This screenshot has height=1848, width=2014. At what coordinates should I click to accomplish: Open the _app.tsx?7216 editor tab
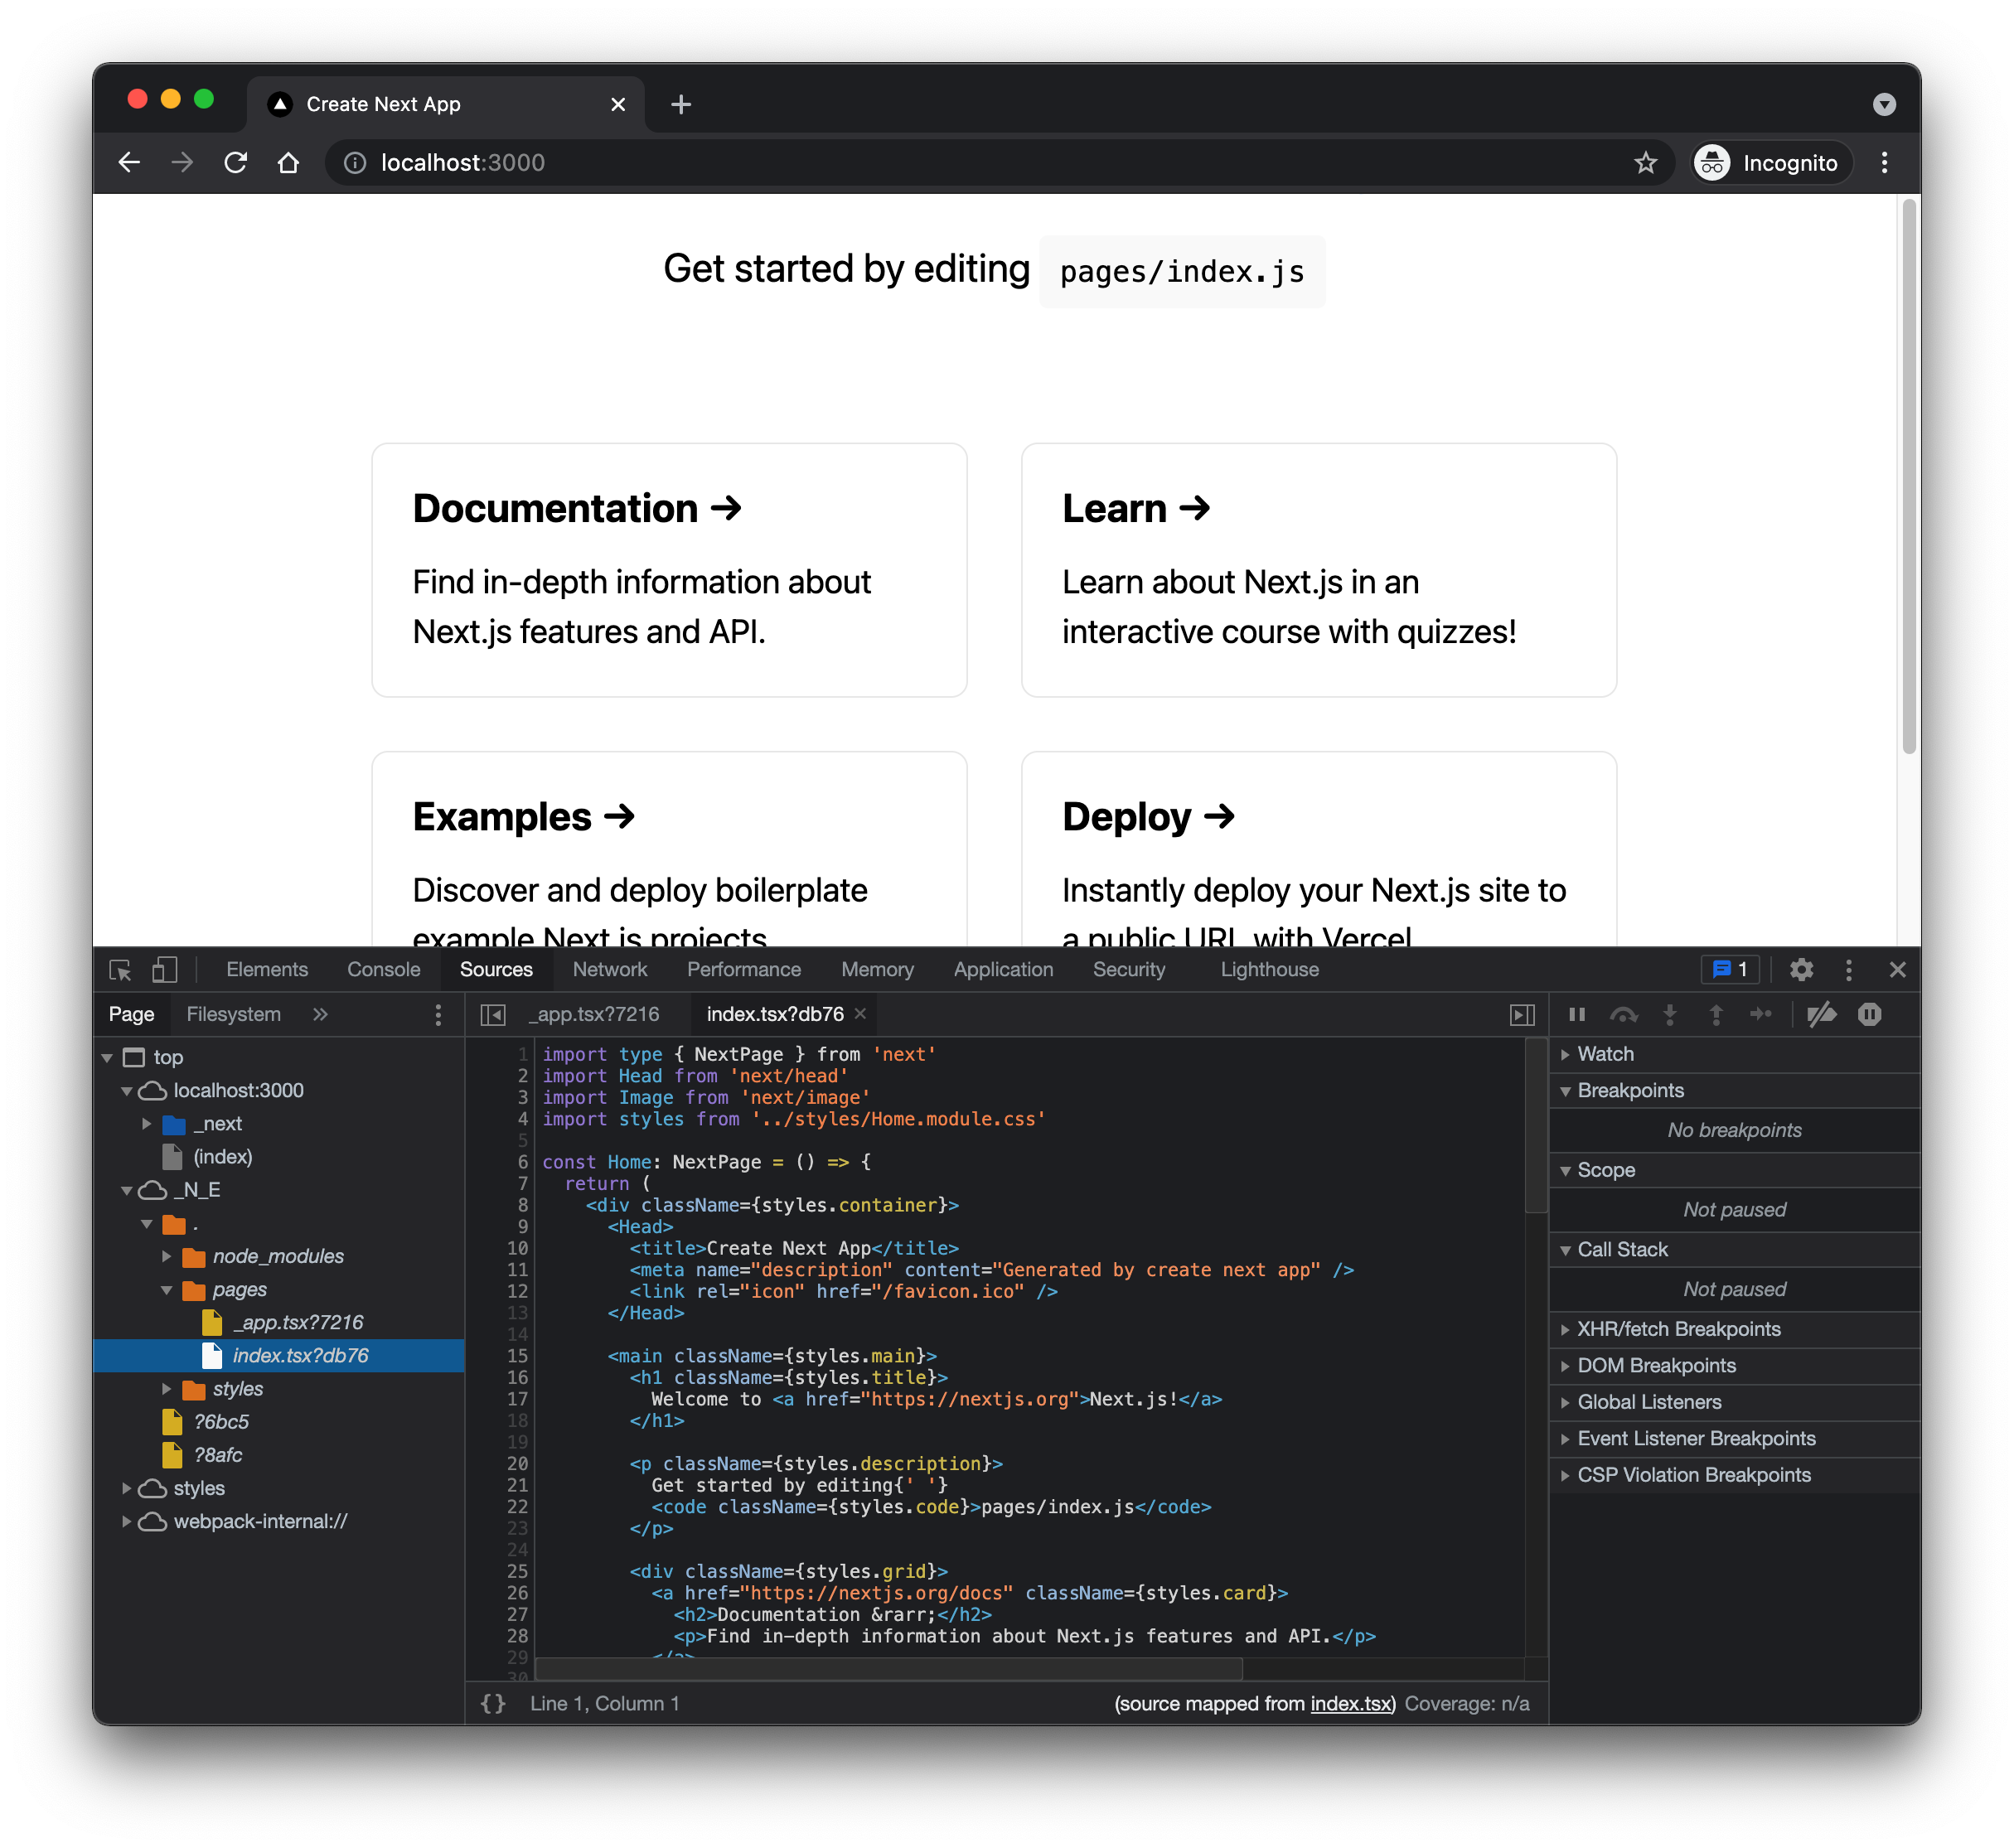[594, 1014]
